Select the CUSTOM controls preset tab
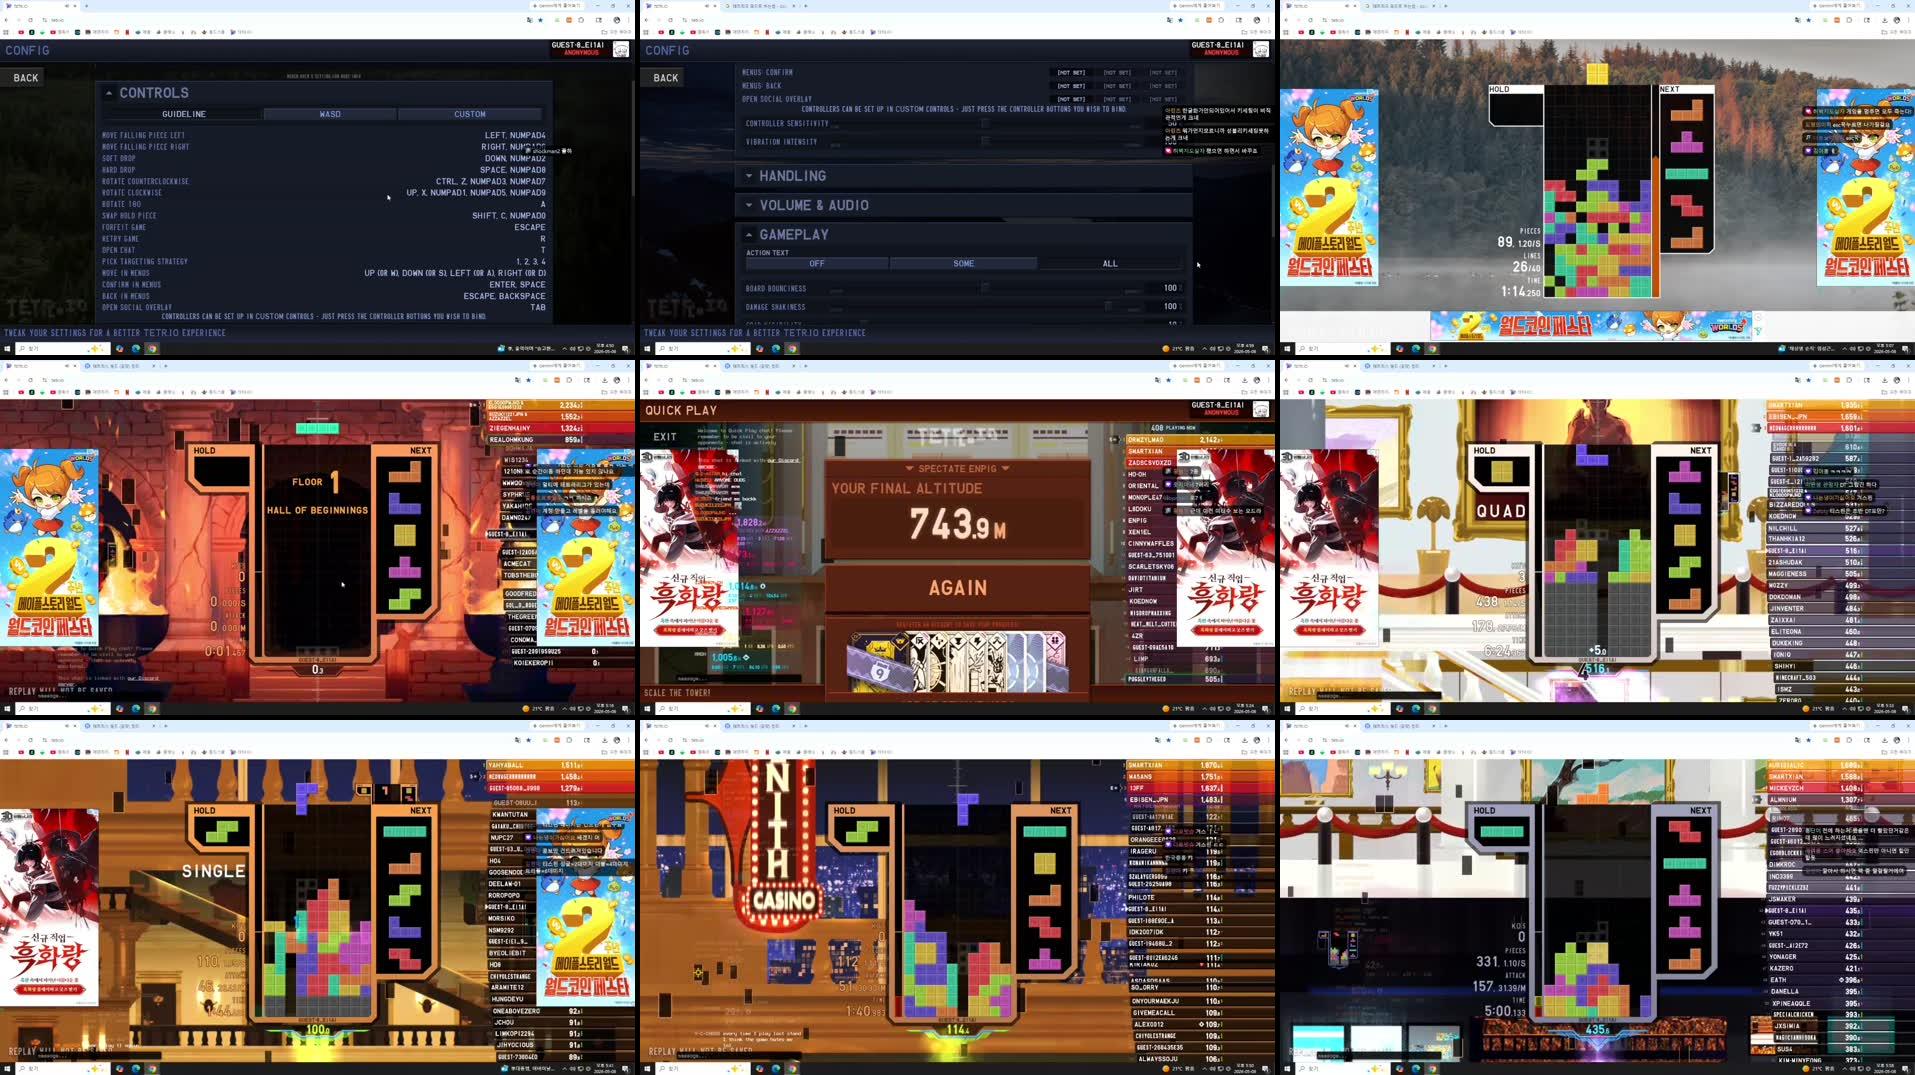Image resolution: width=1915 pixels, height=1075 pixels. [x=470, y=114]
